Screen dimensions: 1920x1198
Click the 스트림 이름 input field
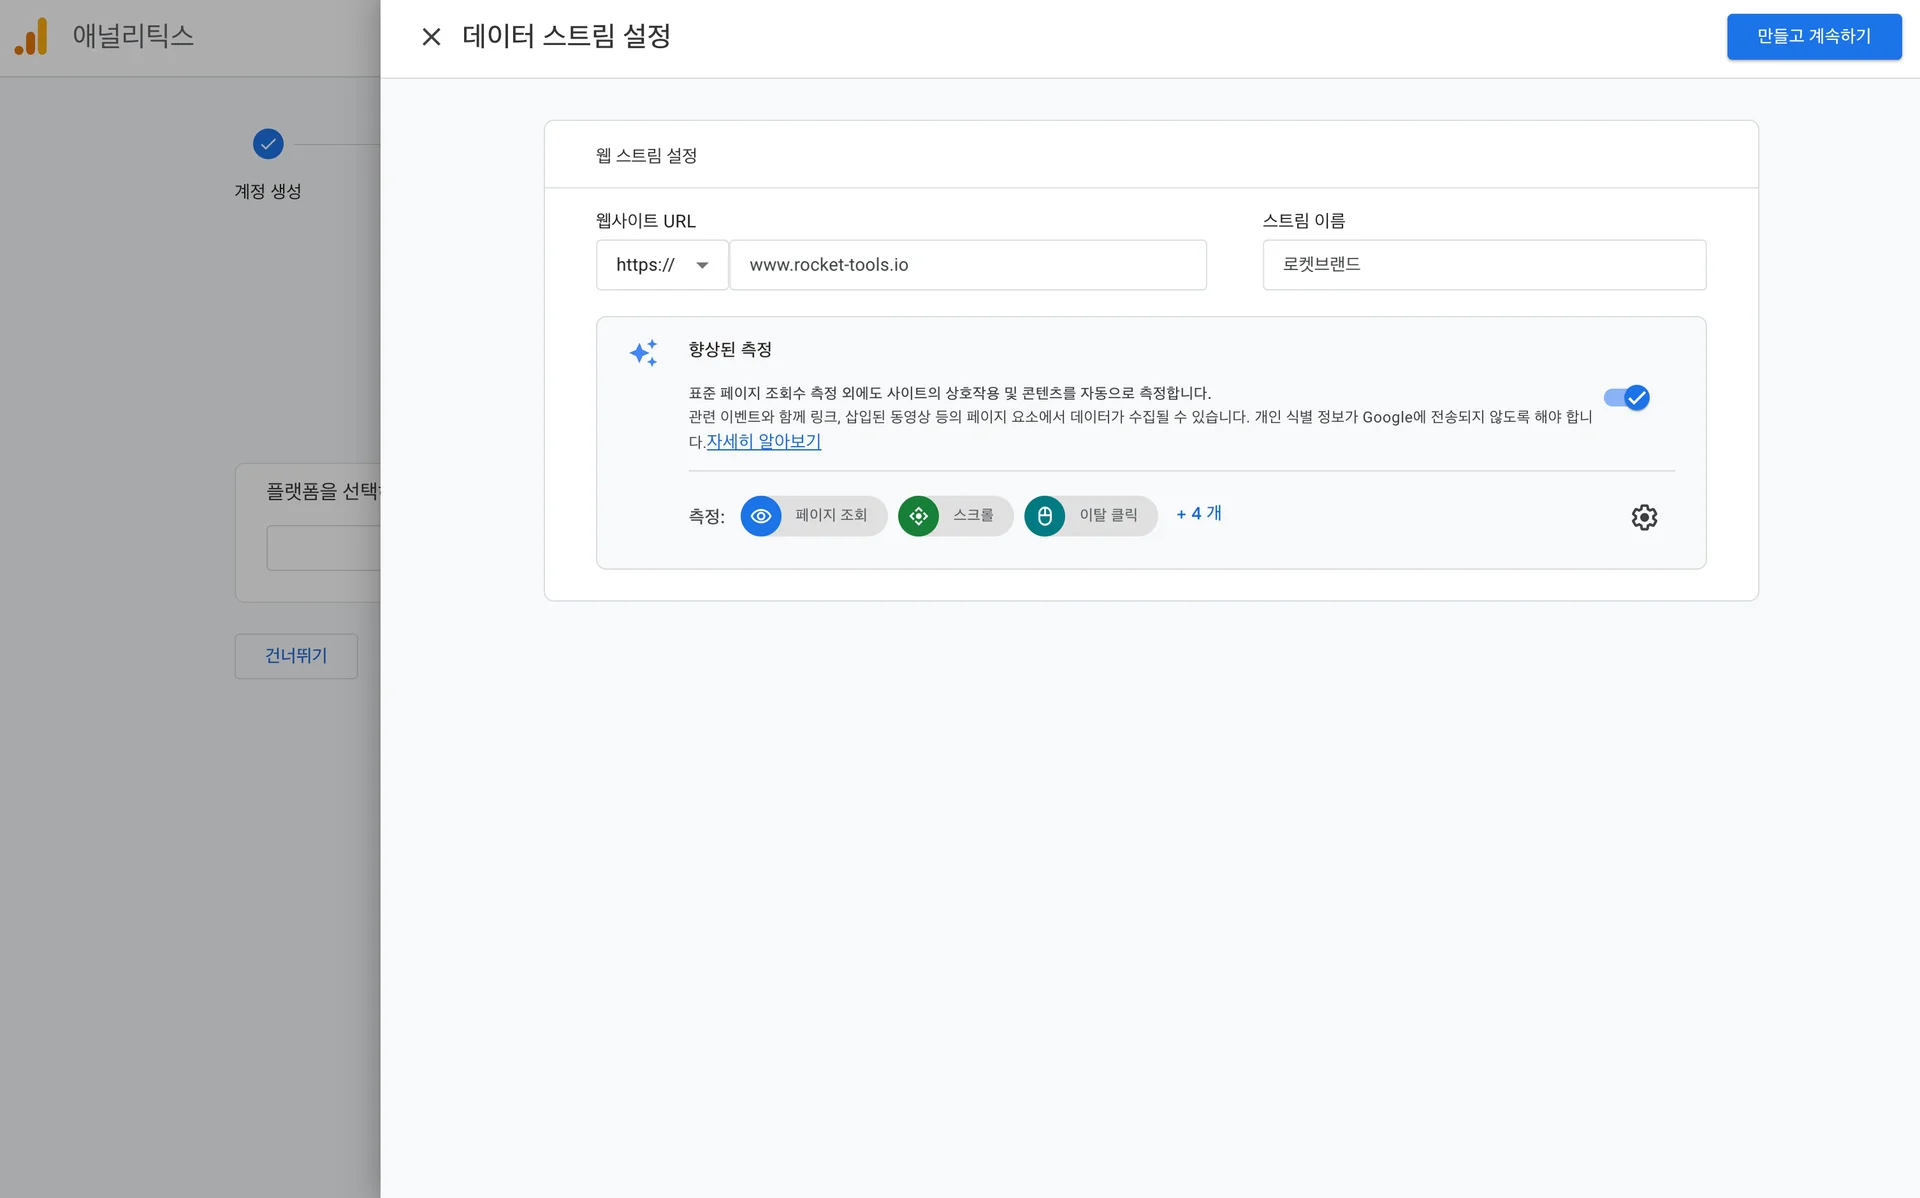click(x=1484, y=265)
